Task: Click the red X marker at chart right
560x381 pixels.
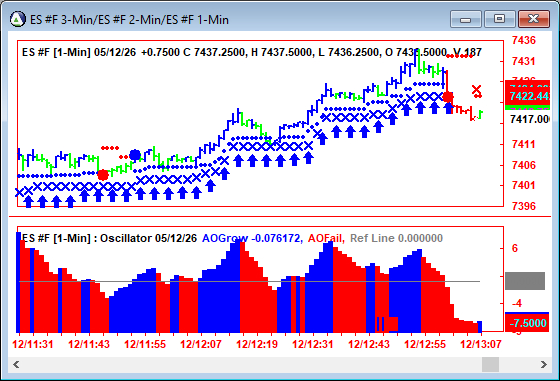Action: tap(476, 89)
